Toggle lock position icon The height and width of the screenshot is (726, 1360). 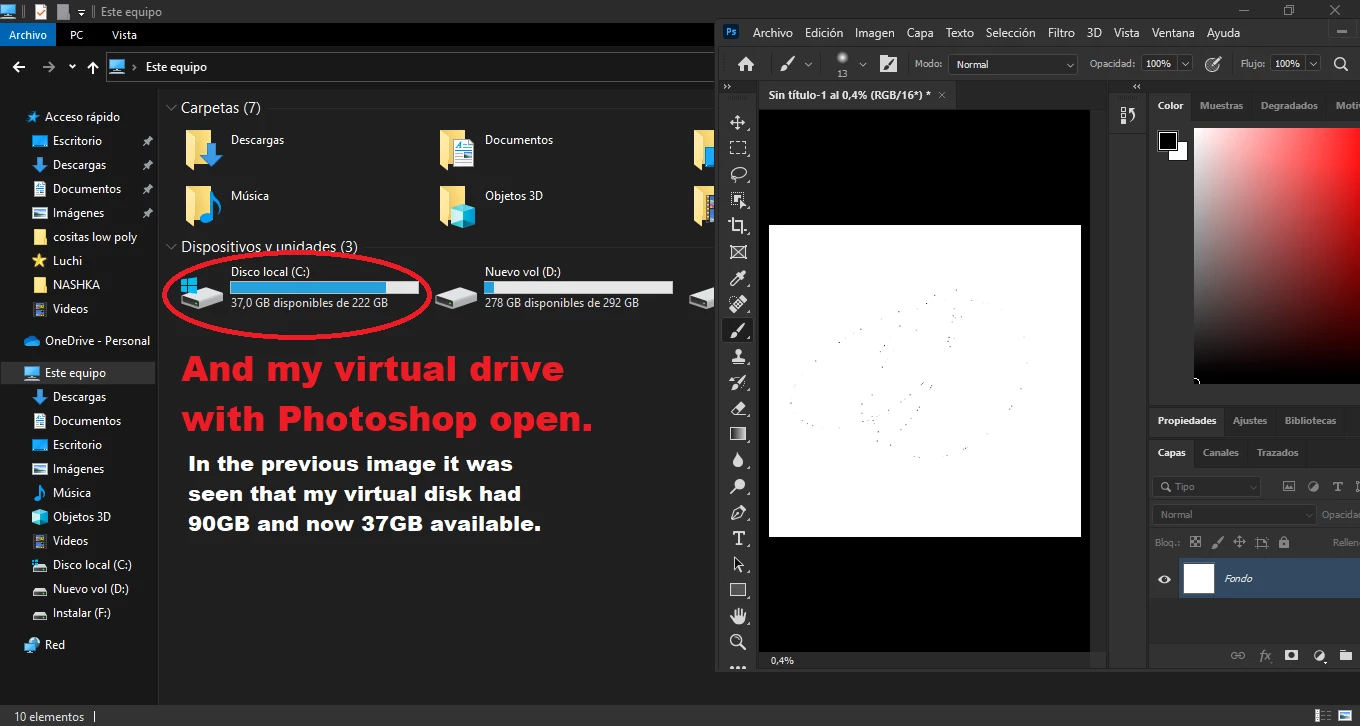[1239, 542]
